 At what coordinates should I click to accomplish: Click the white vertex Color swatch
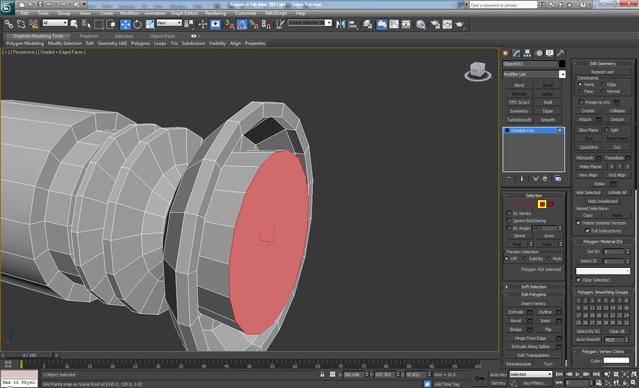tap(616, 361)
